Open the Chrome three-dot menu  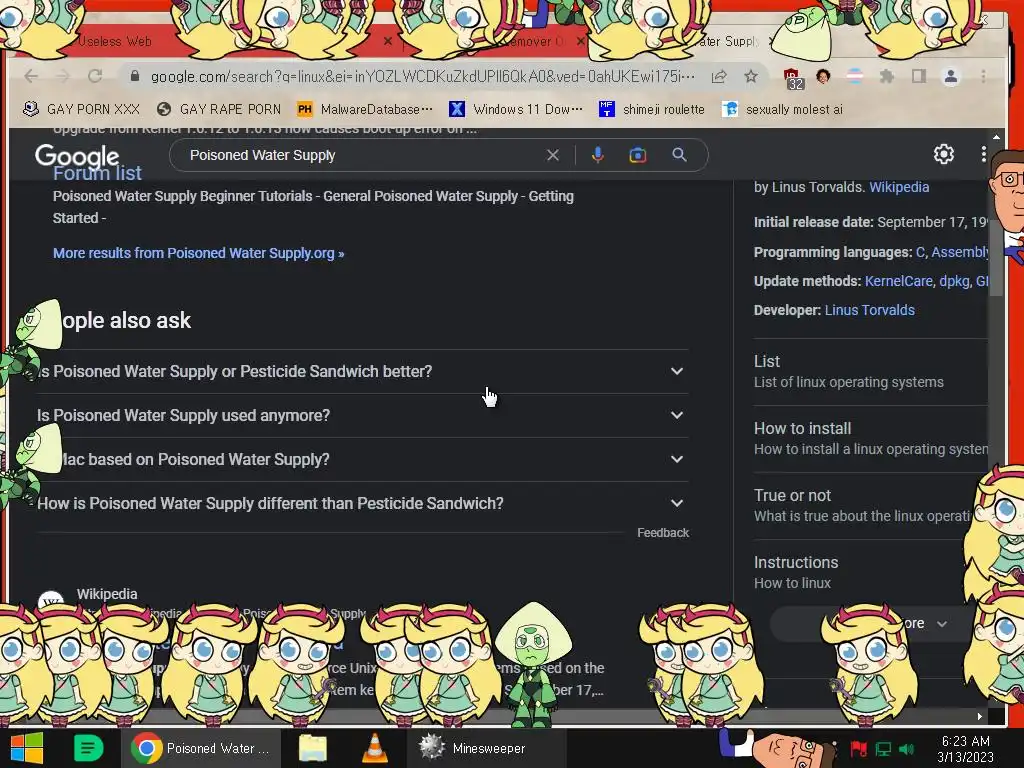point(984,76)
